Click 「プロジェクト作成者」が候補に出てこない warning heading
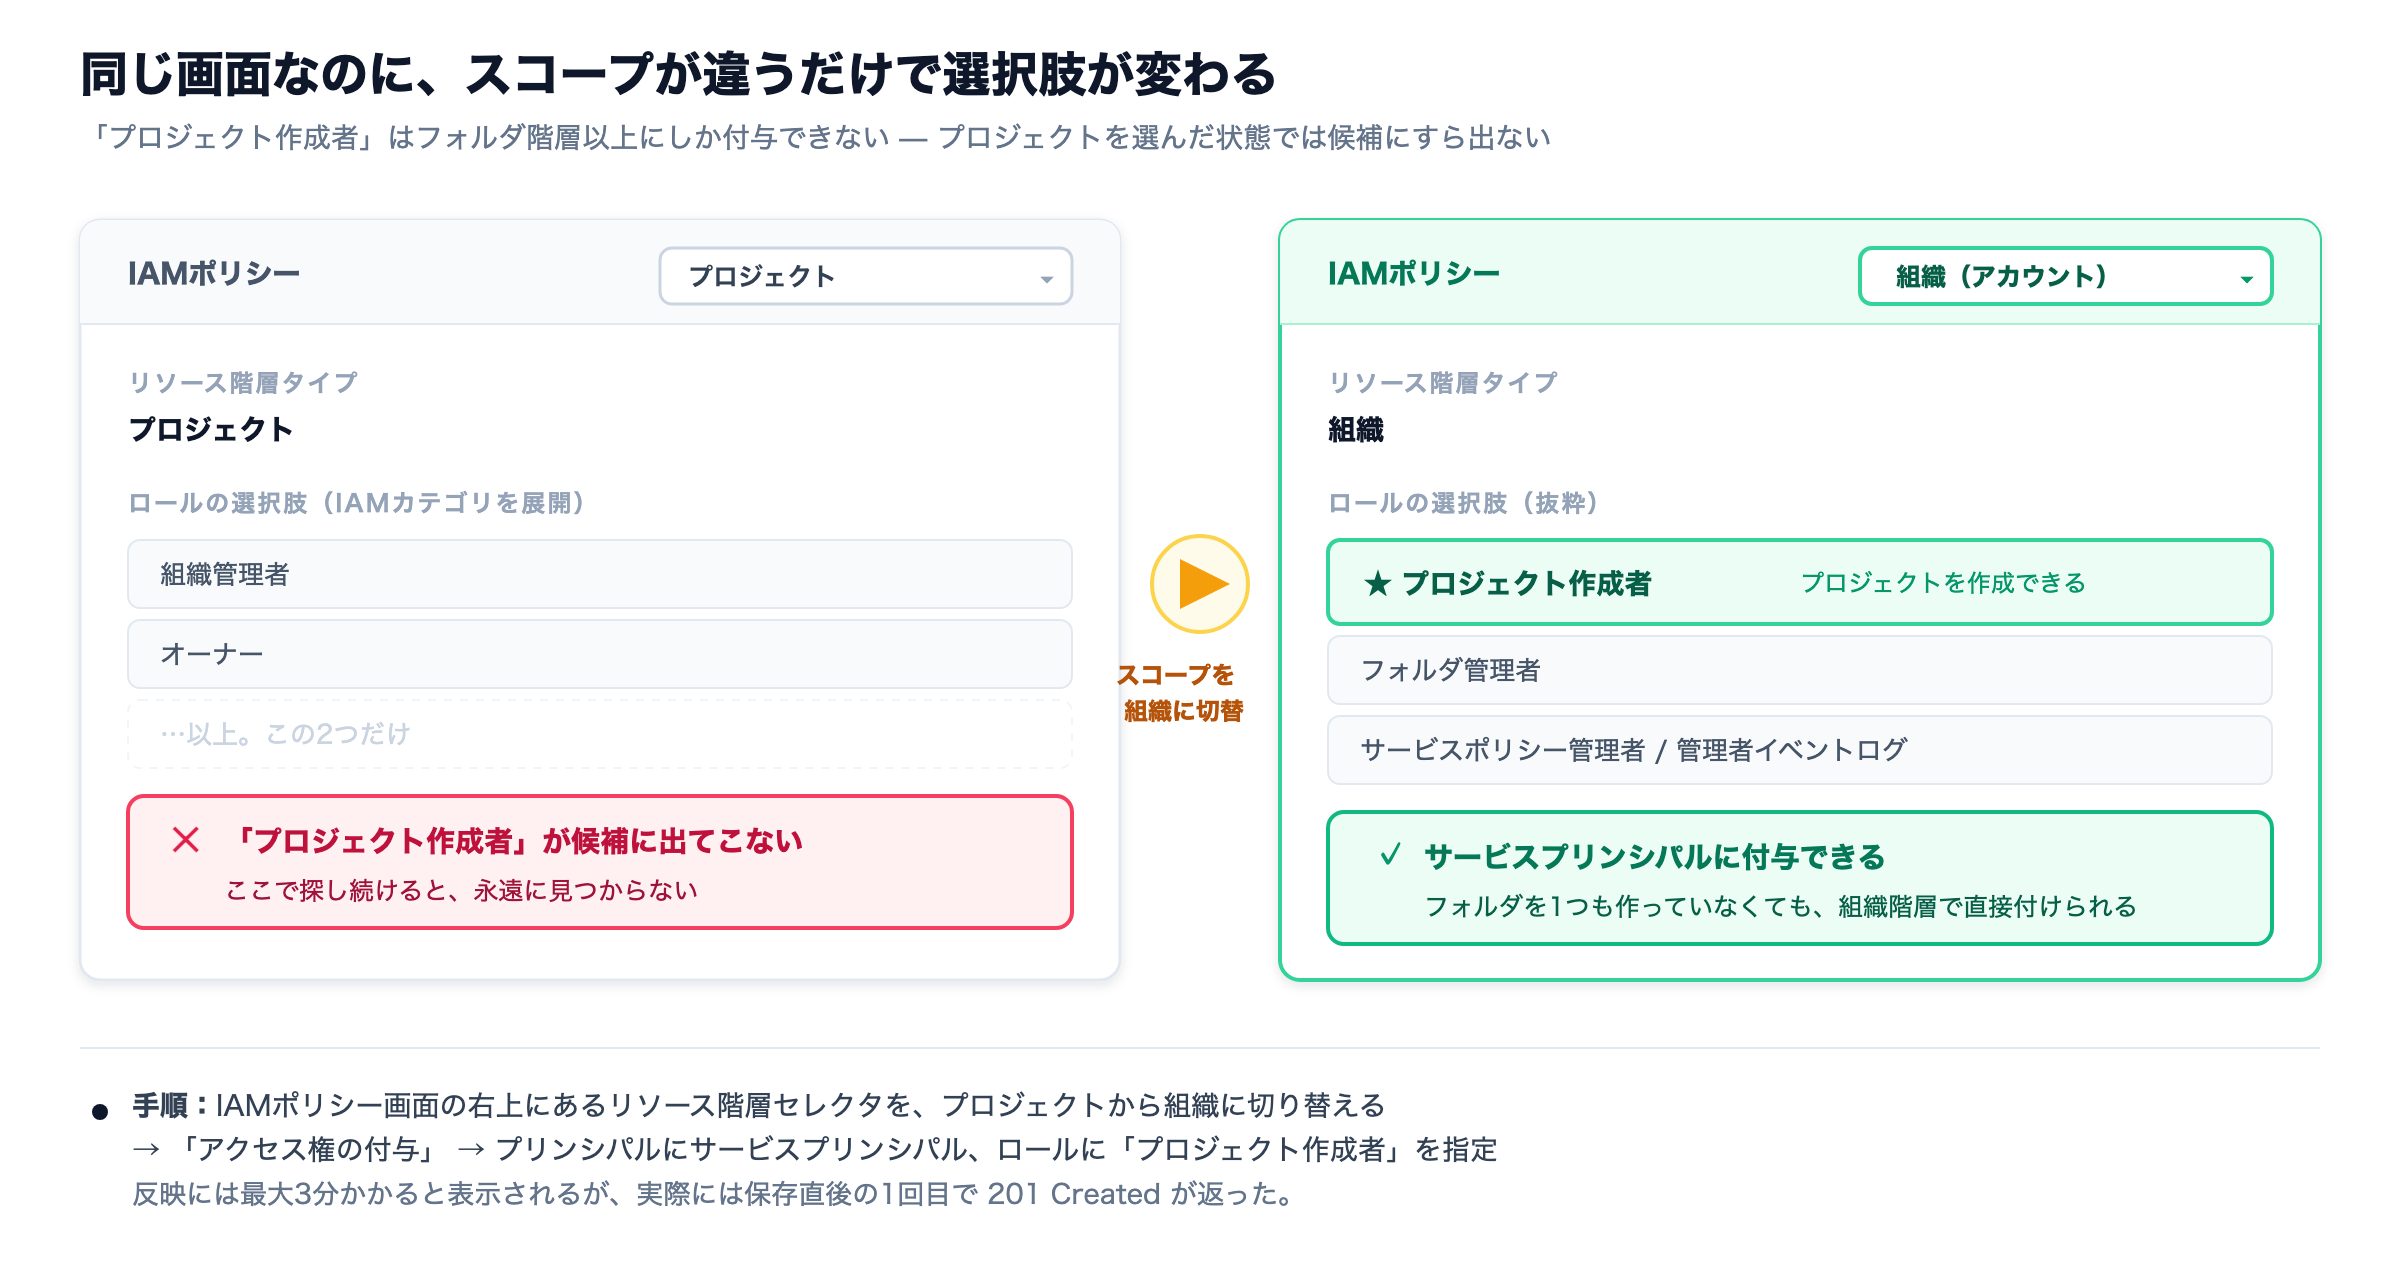 click(516, 841)
